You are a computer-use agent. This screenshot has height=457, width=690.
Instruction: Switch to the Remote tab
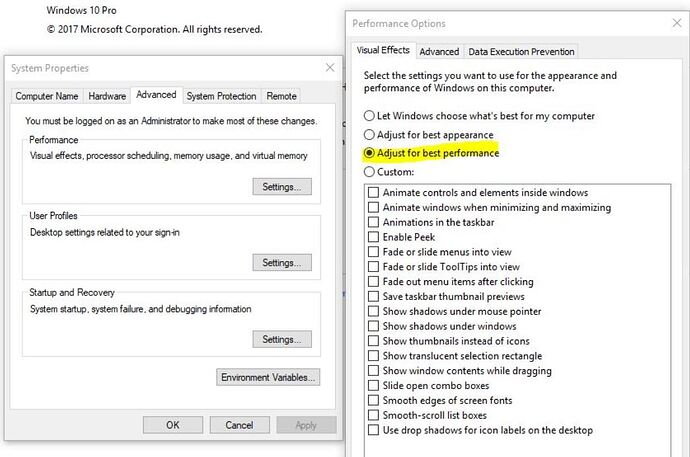pos(281,96)
